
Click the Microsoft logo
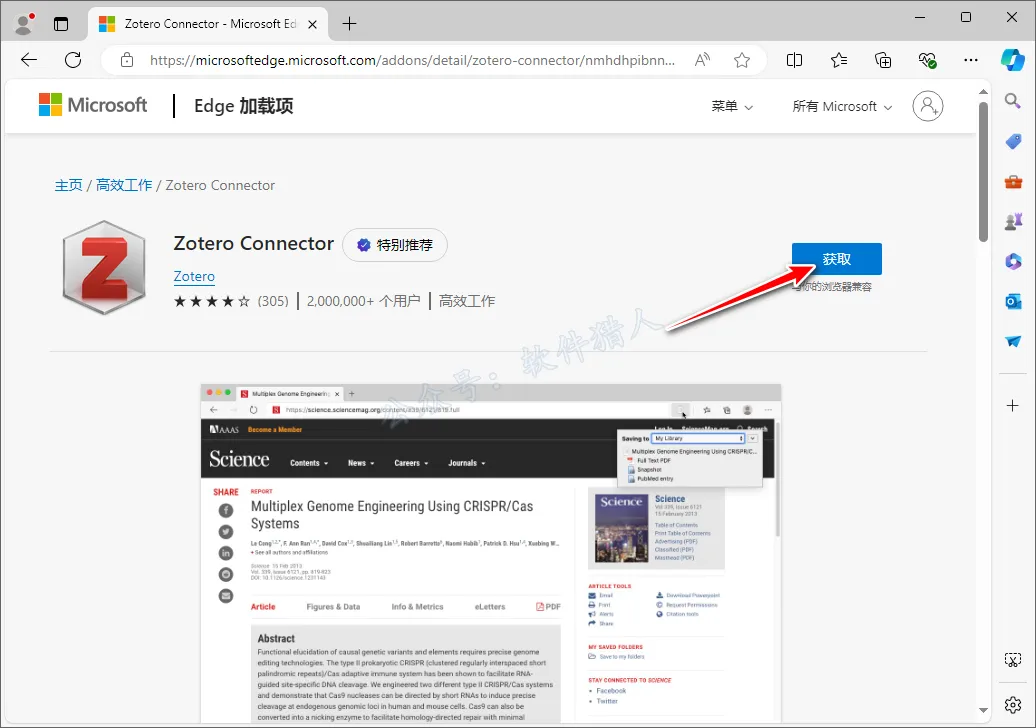92,105
